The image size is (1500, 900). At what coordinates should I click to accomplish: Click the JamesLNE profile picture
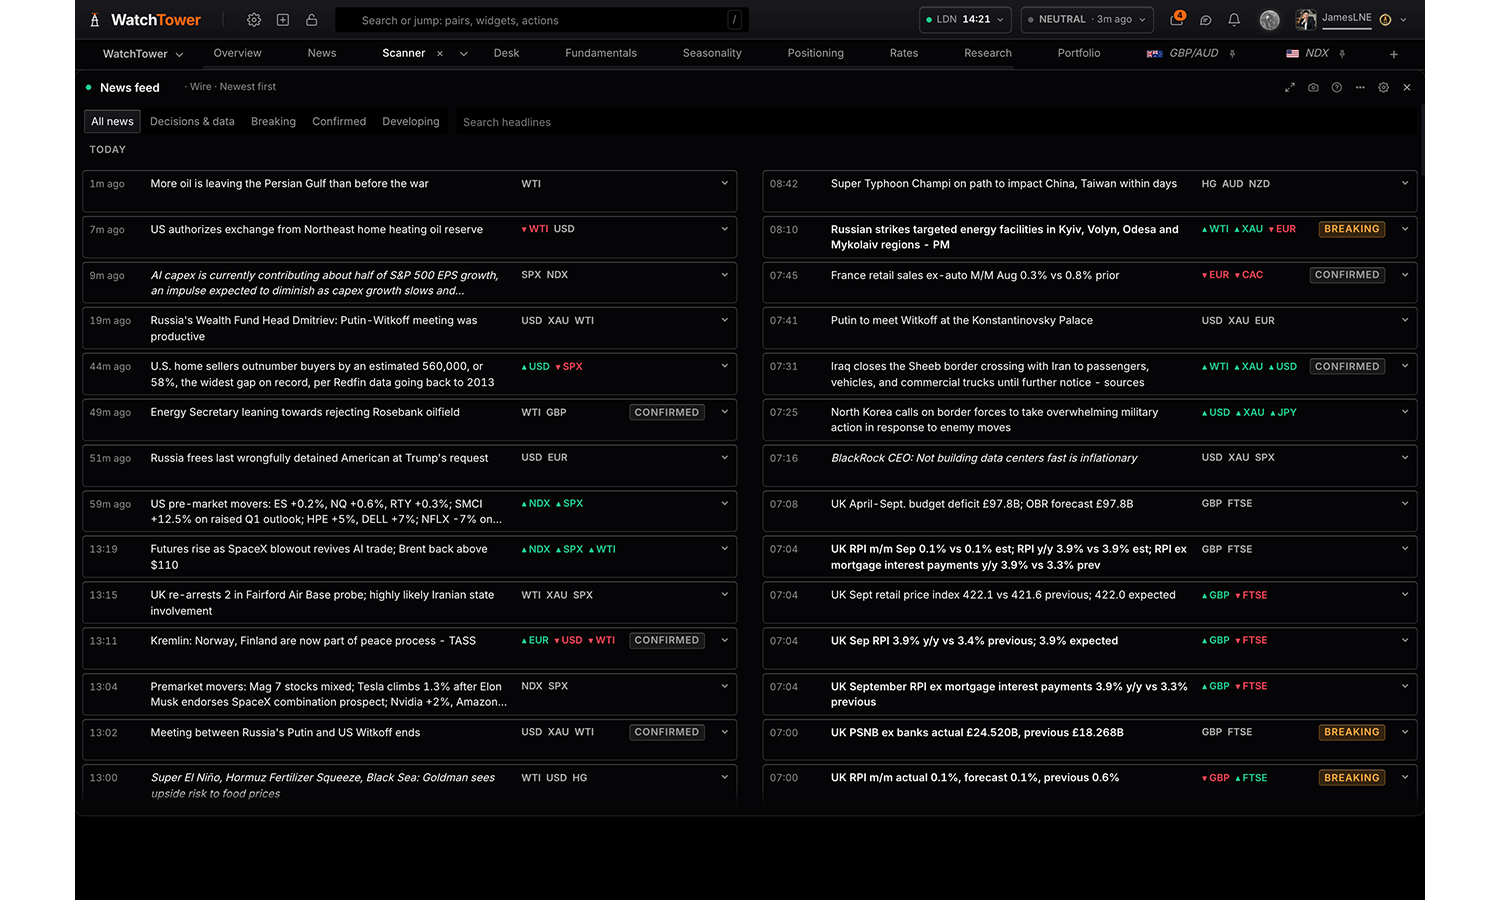pos(1306,19)
